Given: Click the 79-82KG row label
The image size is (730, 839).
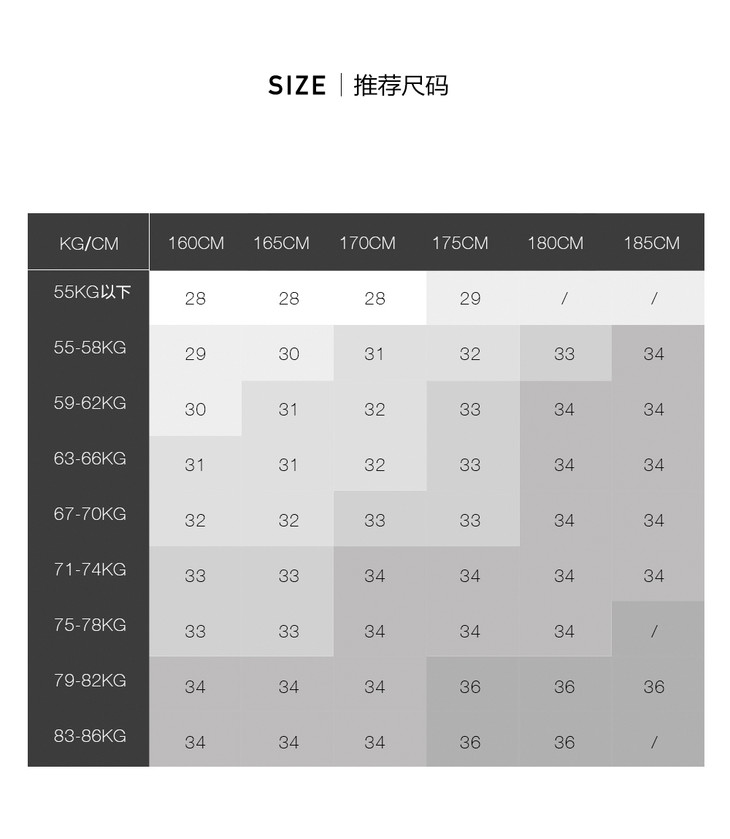Looking at the screenshot, I should [x=90, y=681].
